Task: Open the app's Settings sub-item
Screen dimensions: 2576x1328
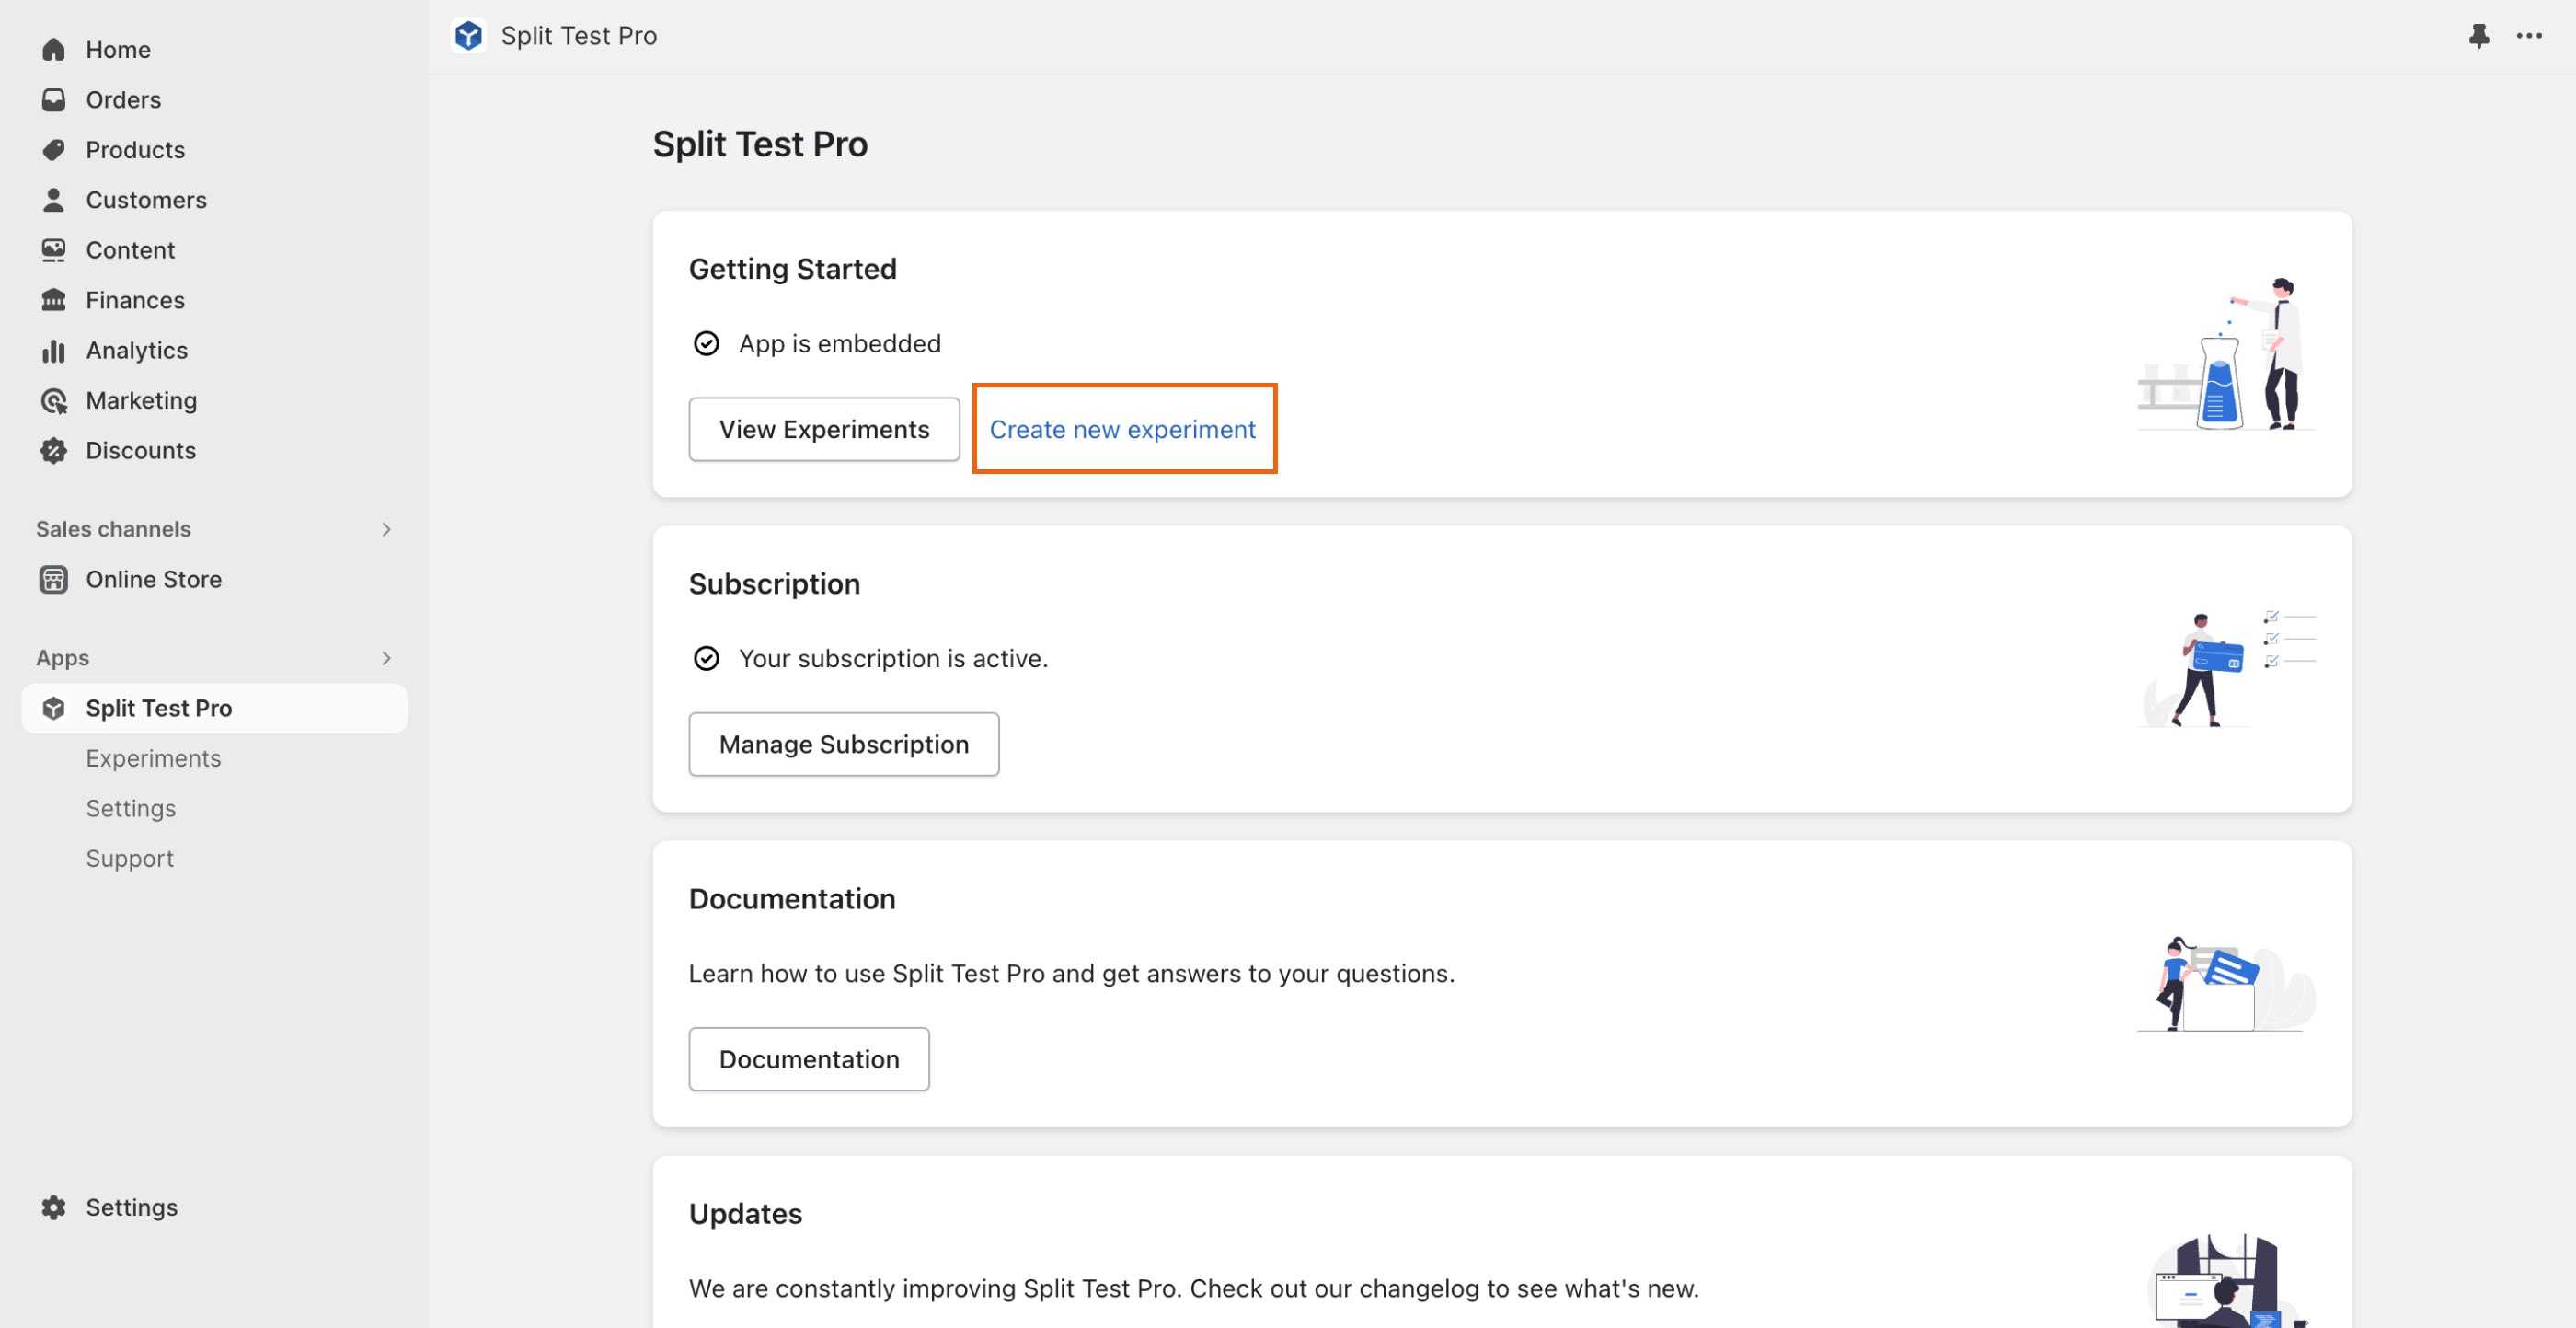Action: click(x=131, y=808)
